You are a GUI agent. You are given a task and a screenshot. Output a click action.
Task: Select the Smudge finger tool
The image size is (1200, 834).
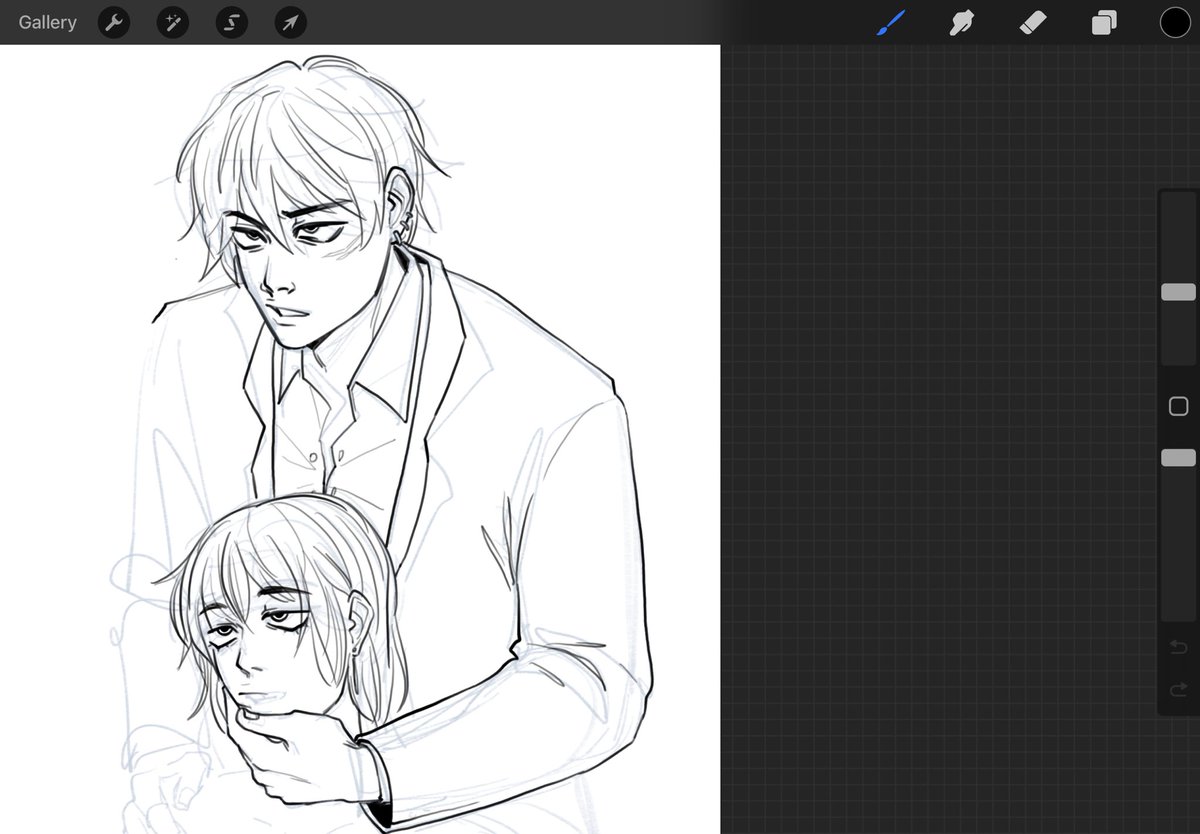pyautogui.click(x=962, y=22)
